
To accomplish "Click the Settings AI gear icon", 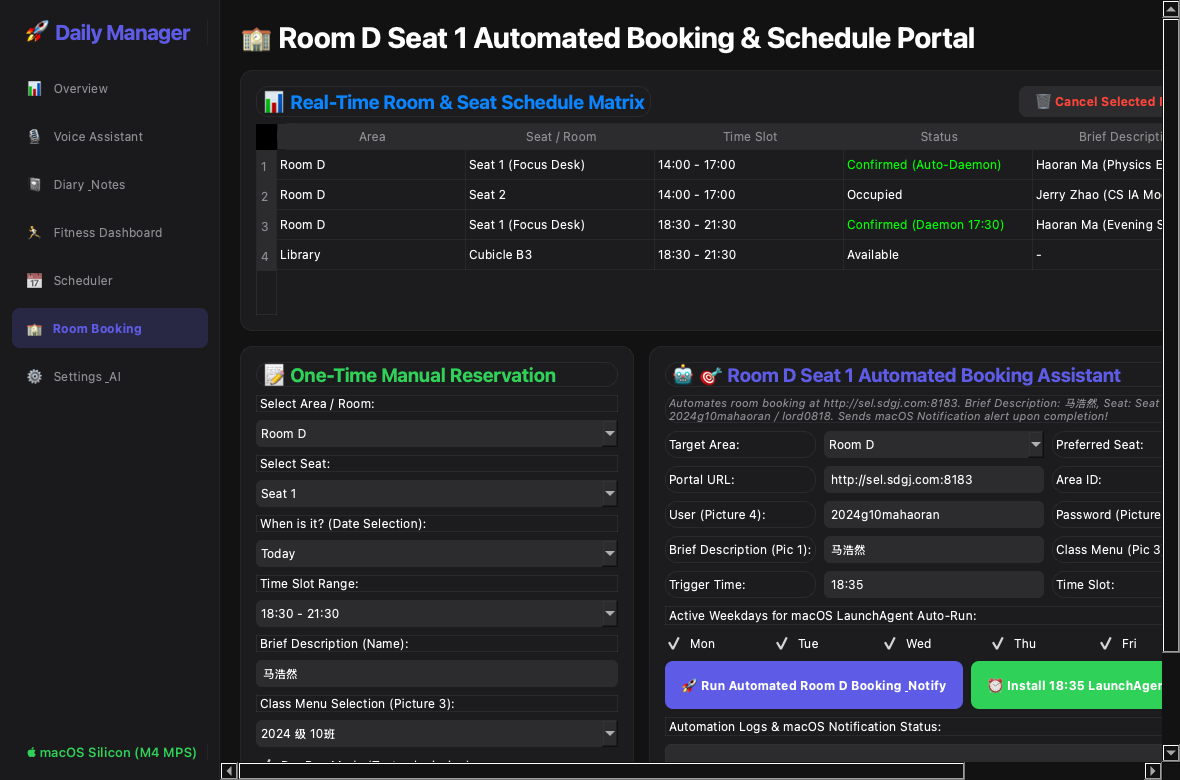I will [35, 376].
